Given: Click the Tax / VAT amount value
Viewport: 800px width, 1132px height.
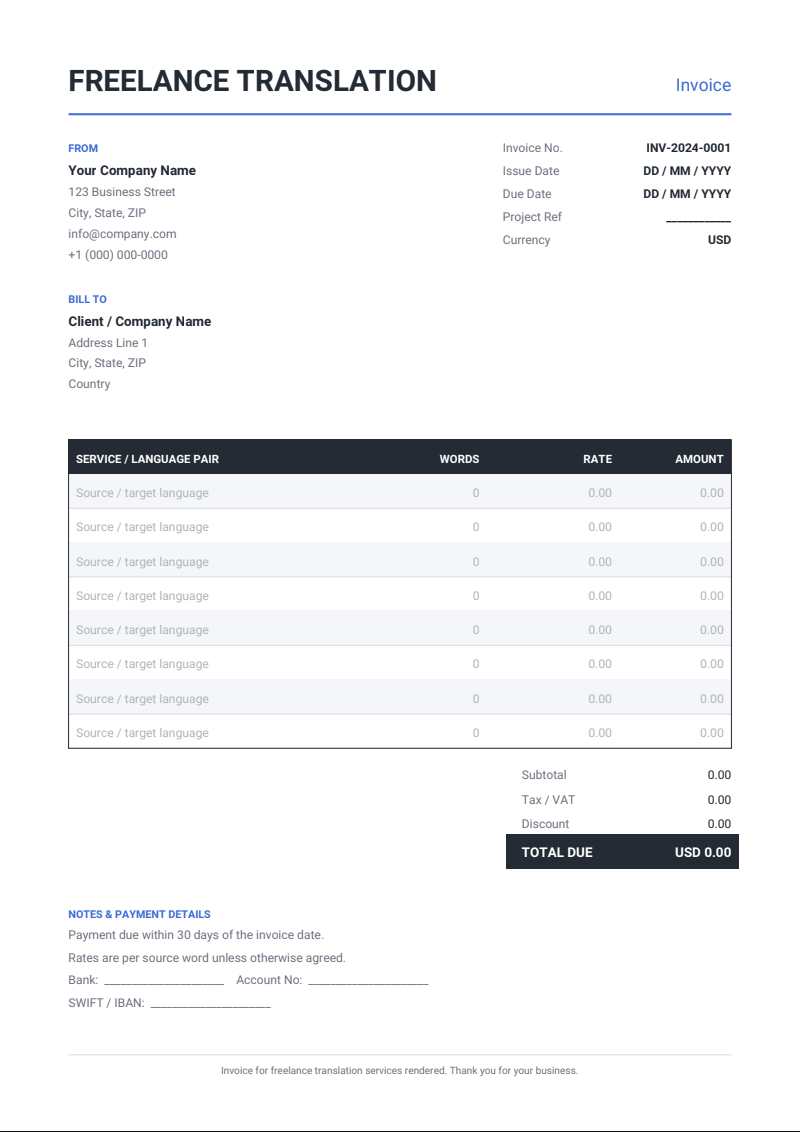Looking at the screenshot, I should [x=719, y=800].
